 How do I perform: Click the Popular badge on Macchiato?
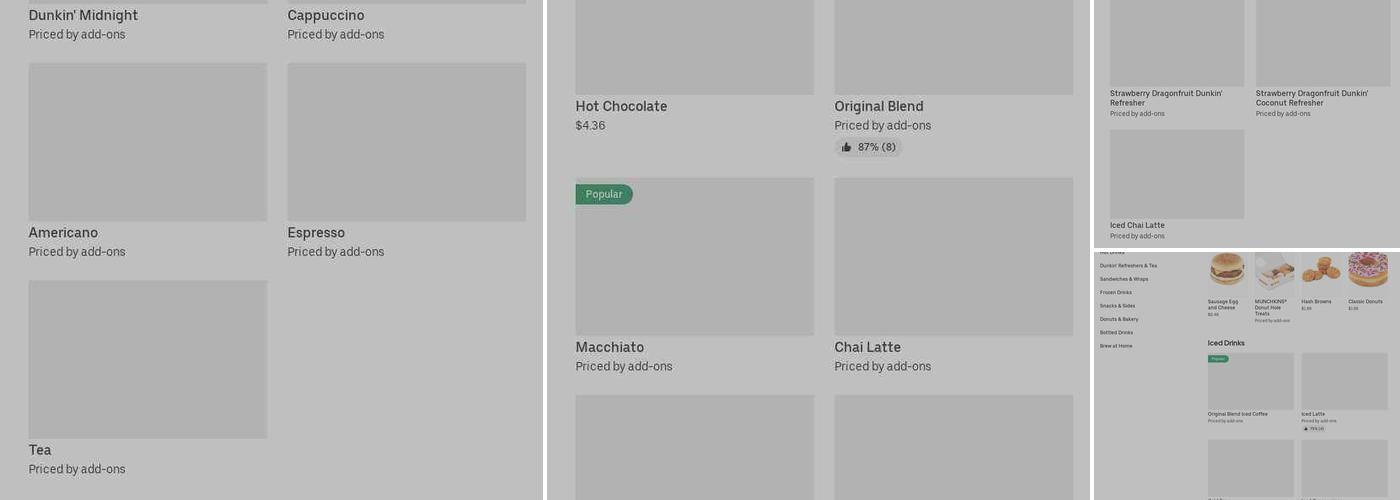click(603, 195)
